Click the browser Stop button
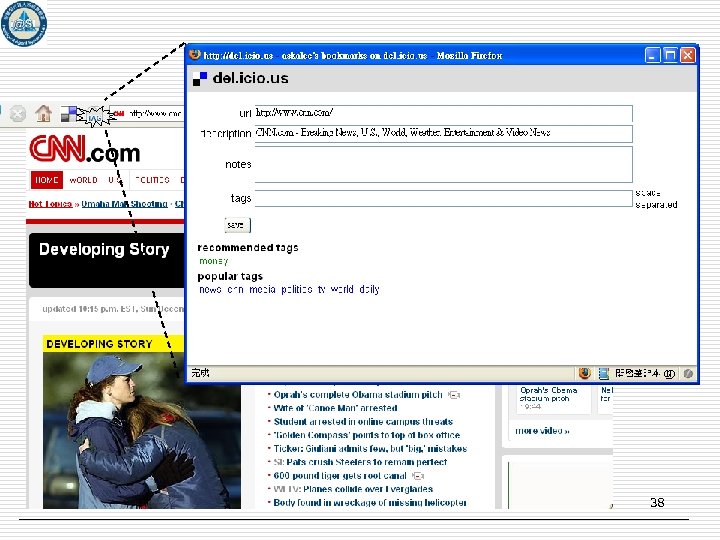This screenshot has width=720, height=540. [x=18, y=114]
